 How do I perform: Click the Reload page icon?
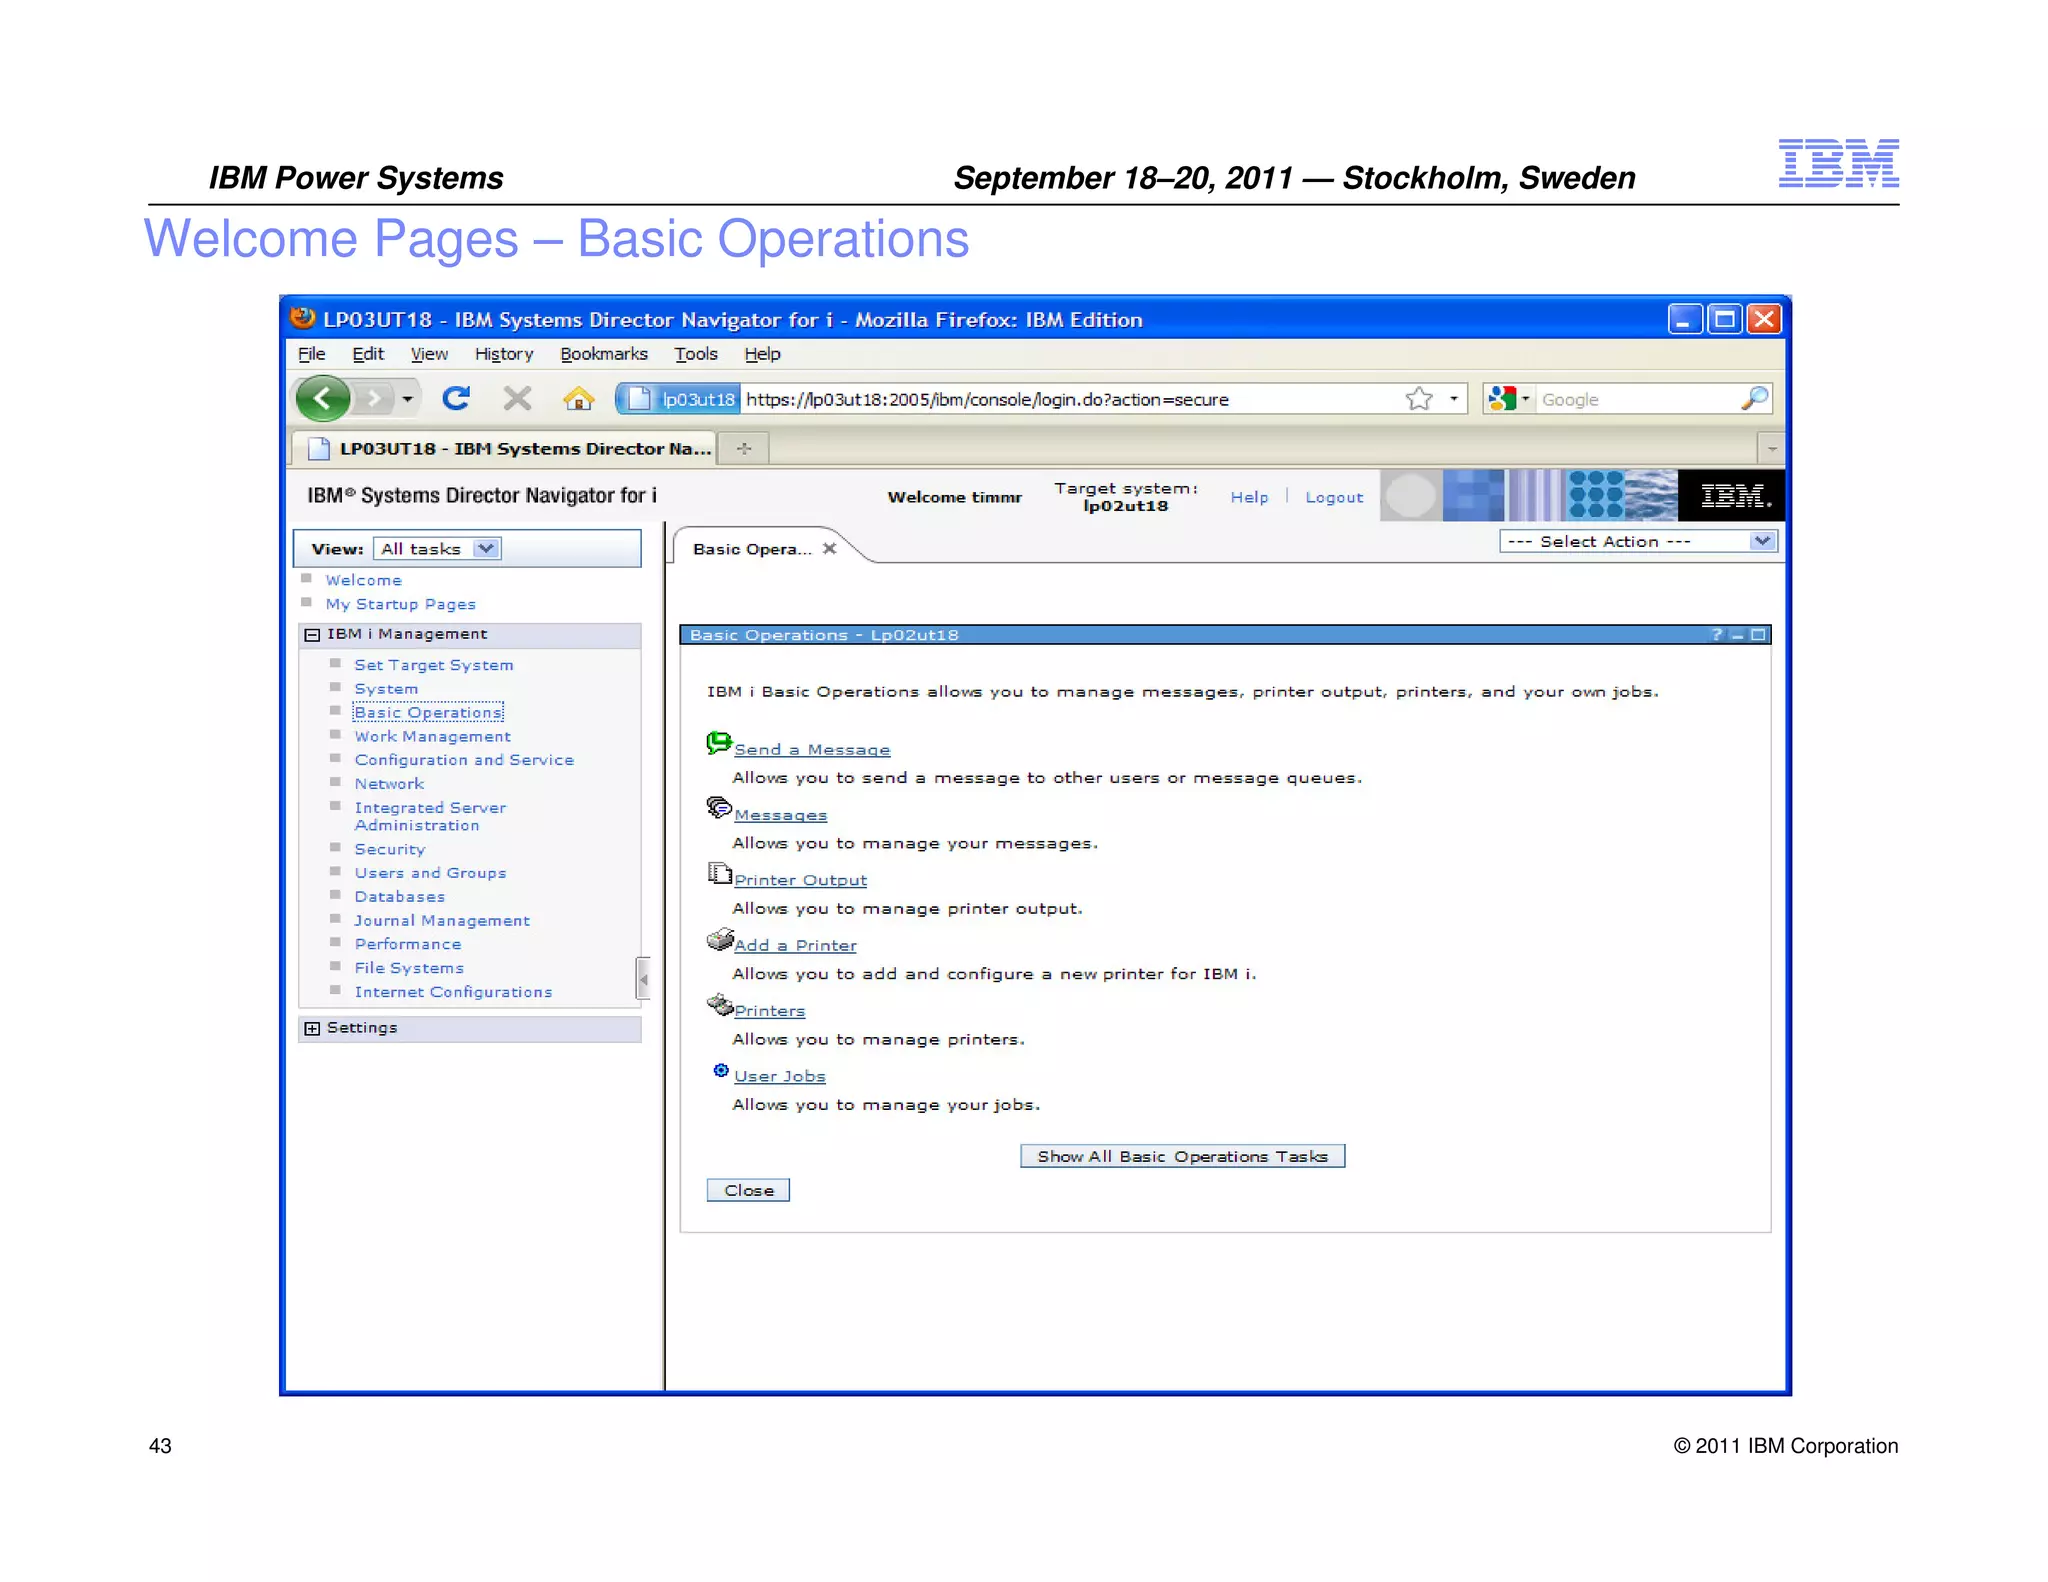[x=456, y=399]
